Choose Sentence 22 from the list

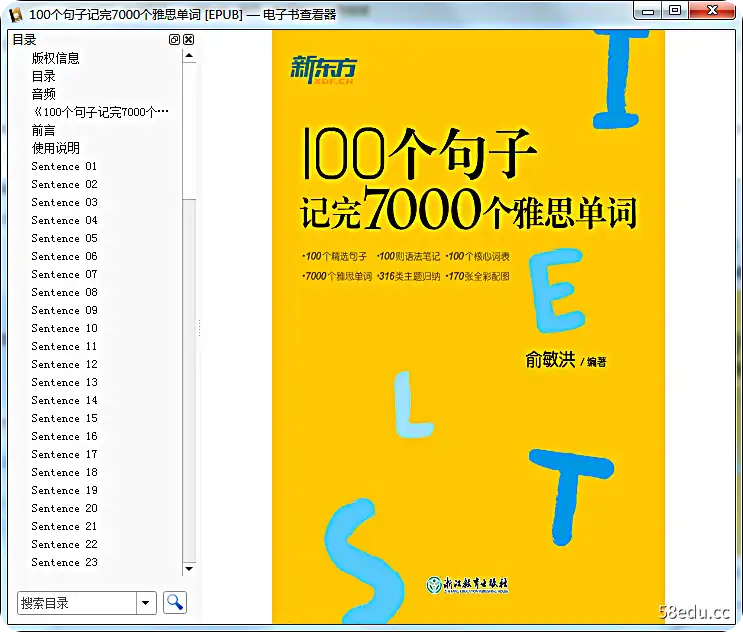click(x=64, y=544)
